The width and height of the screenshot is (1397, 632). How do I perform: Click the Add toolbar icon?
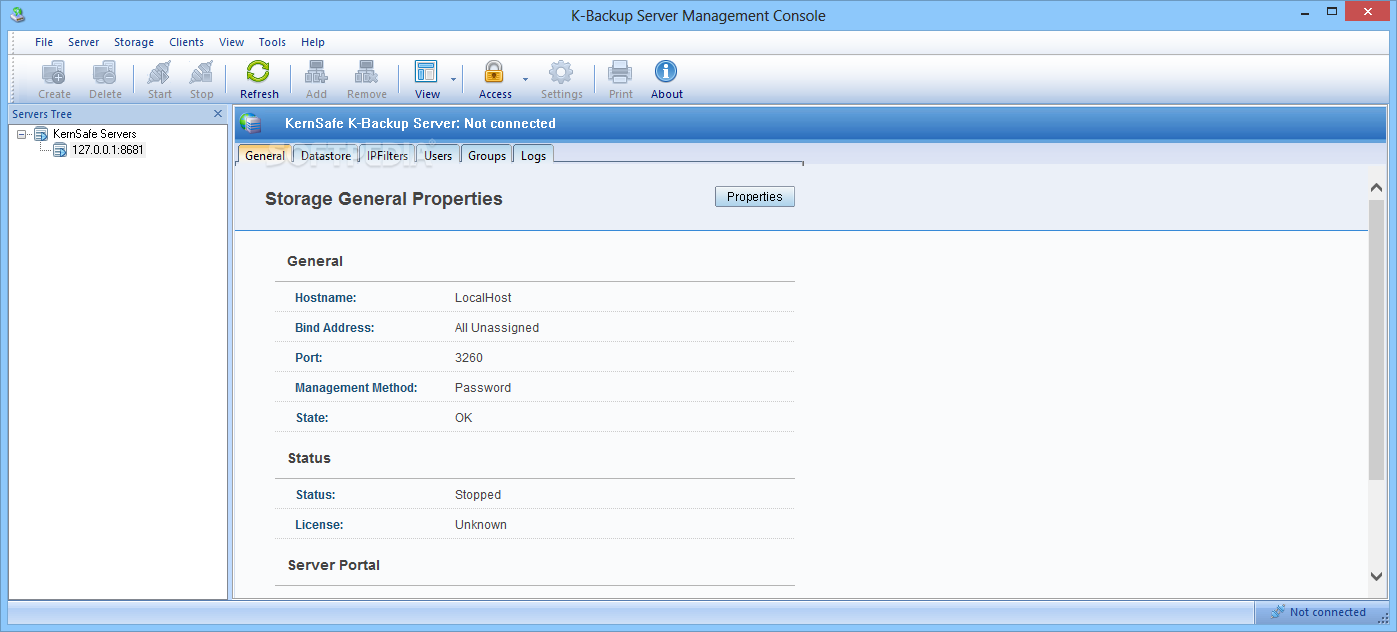pos(316,73)
